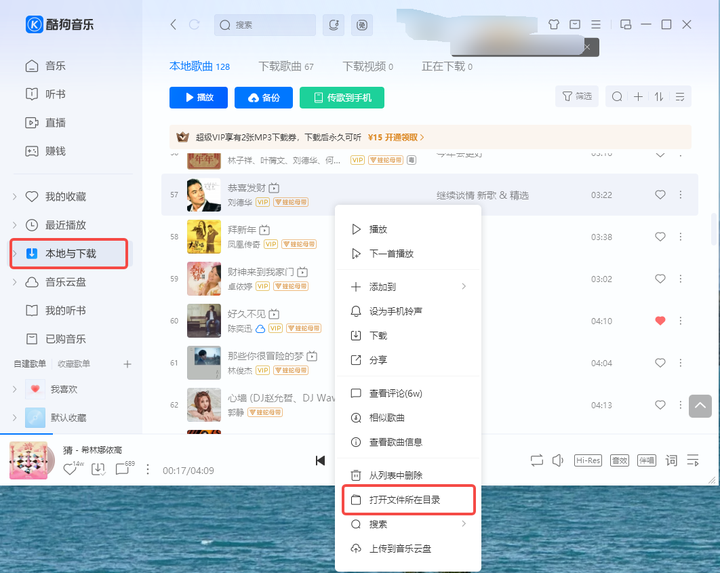Click the playback progress bar

pos(360,433)
